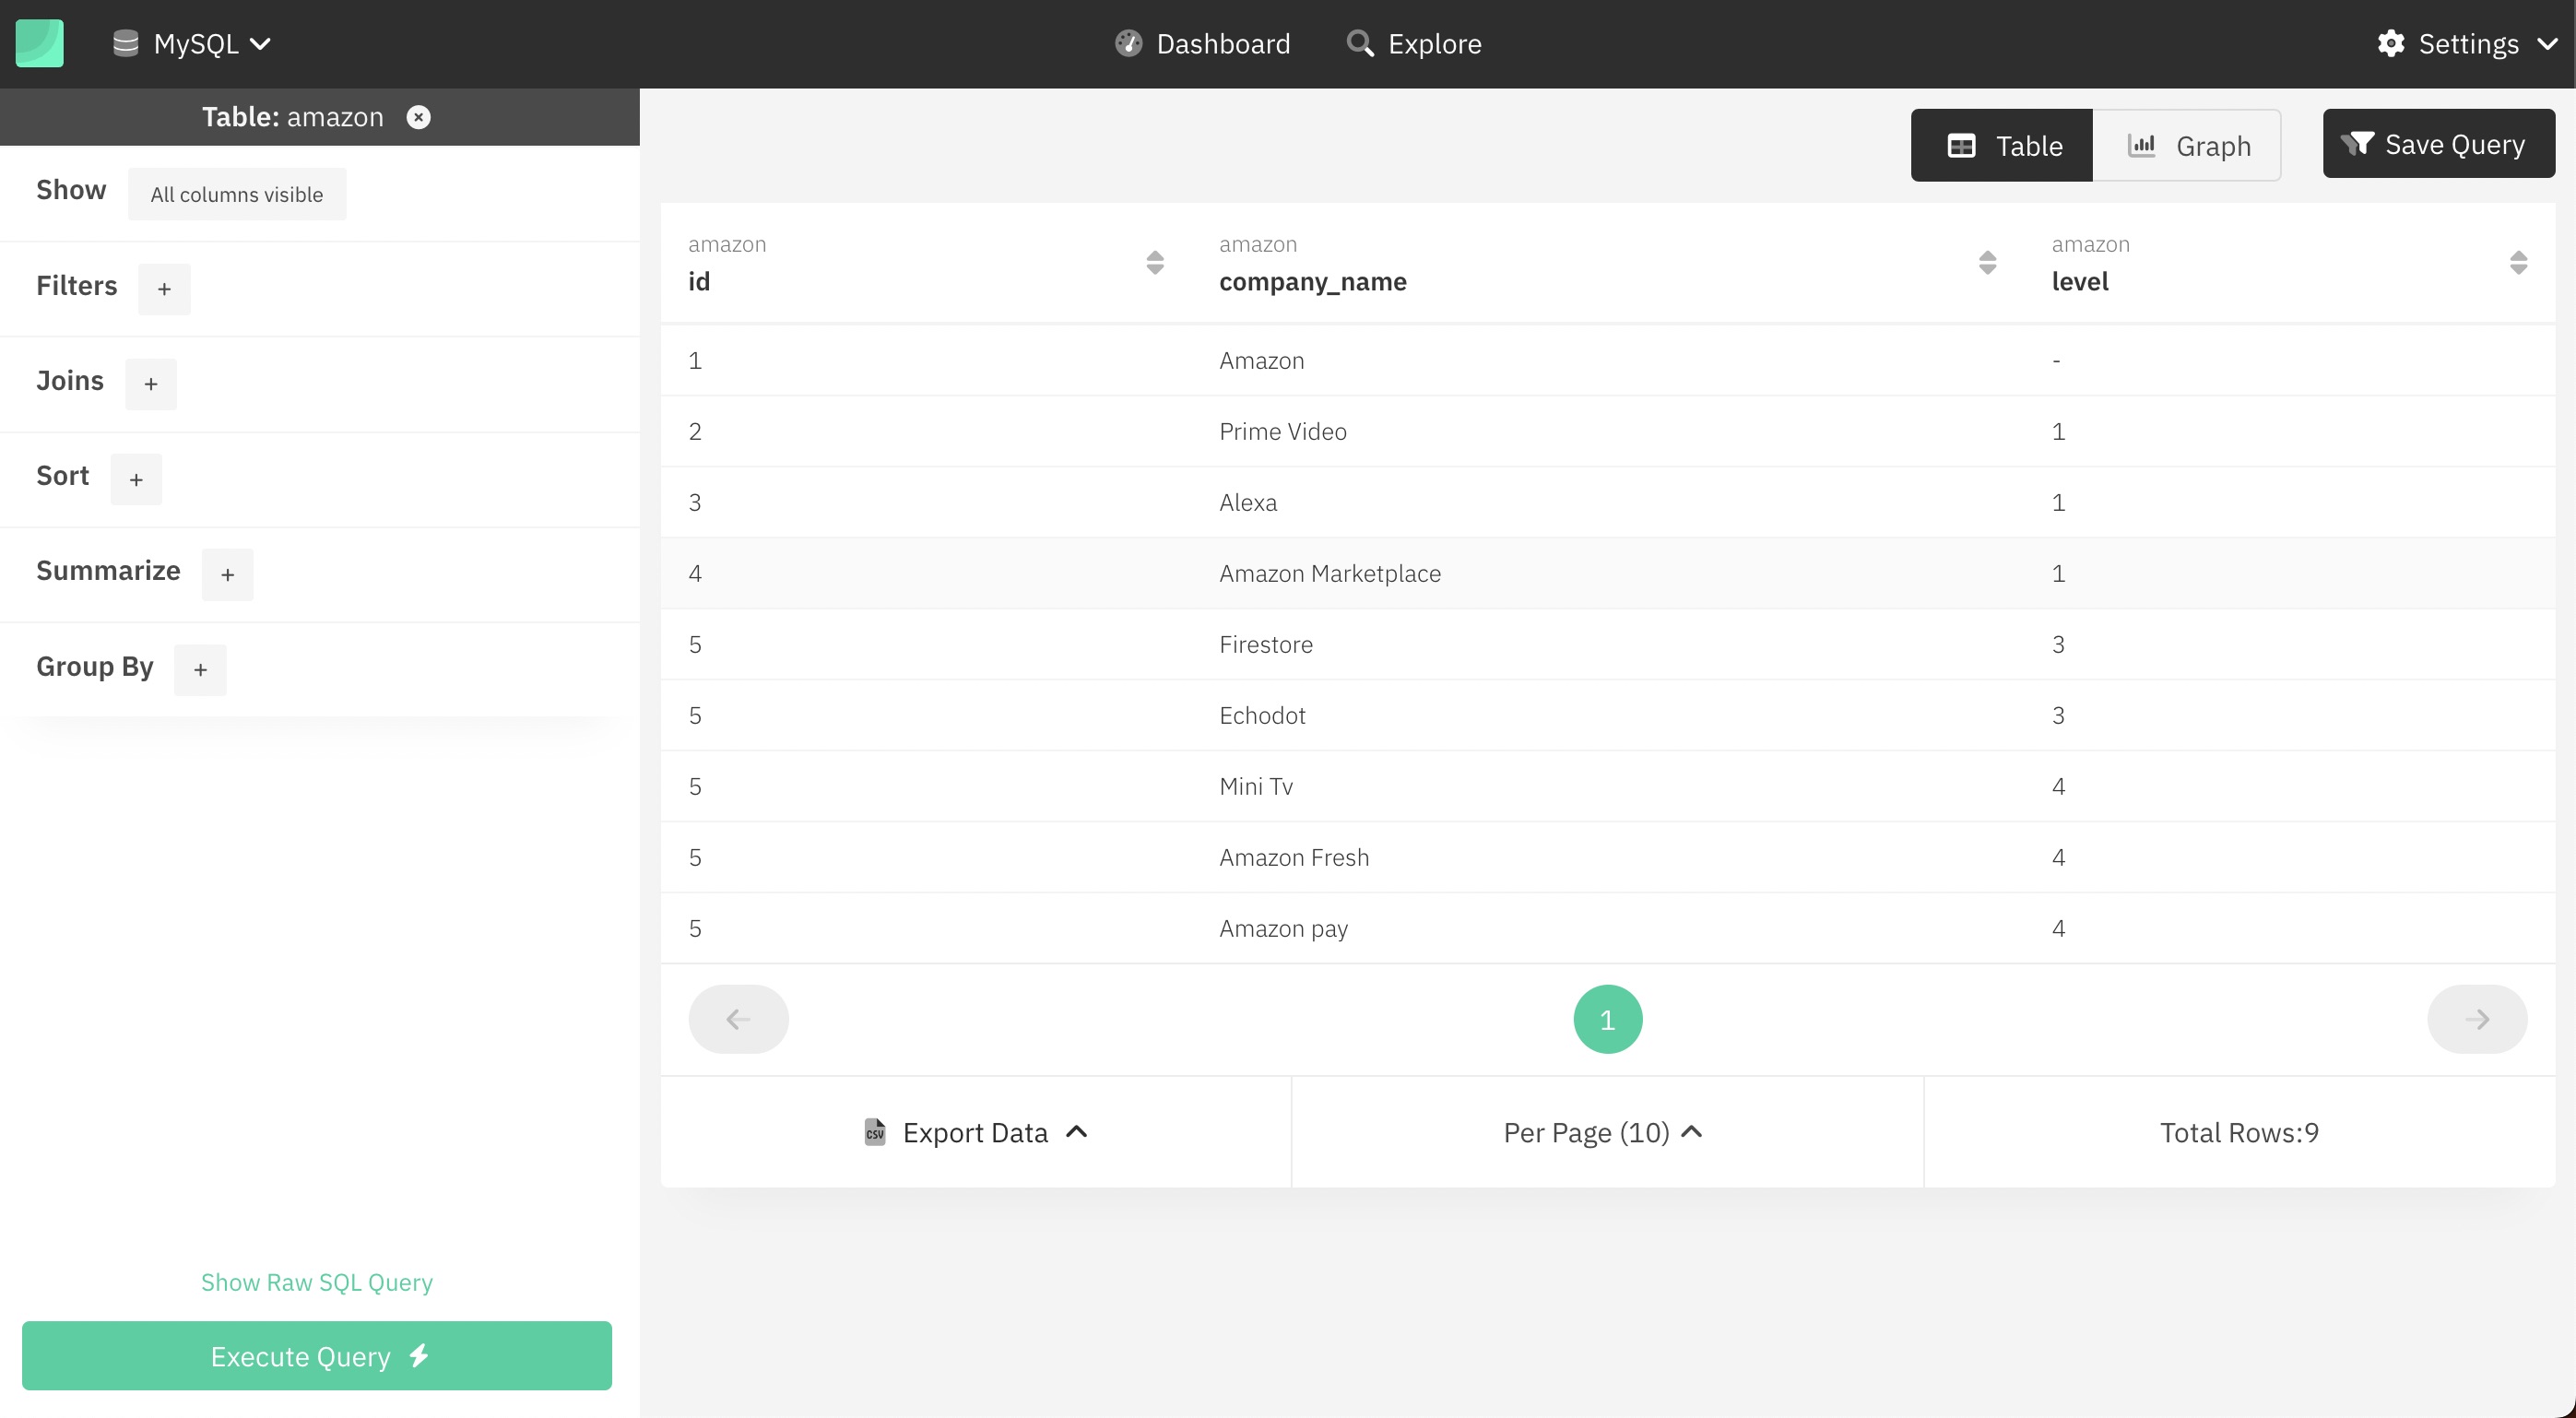Select the Firestore cell
Viewport: 2576px width, 1418px height.
click(x=1266, y=644)
